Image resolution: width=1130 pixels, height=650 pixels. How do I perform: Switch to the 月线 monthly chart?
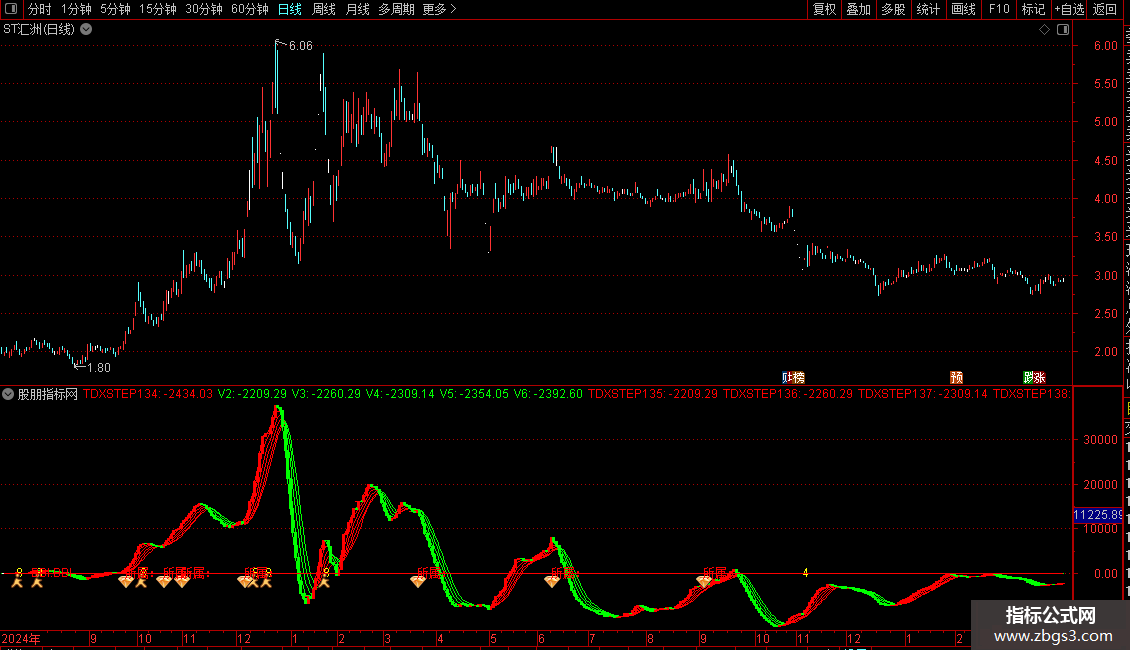tap(357, 9)
